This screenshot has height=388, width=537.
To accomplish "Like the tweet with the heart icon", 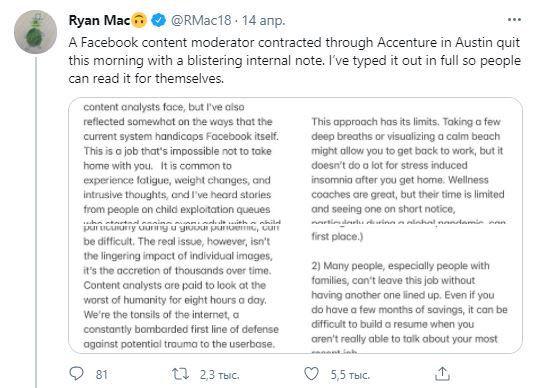I will 311,374.
